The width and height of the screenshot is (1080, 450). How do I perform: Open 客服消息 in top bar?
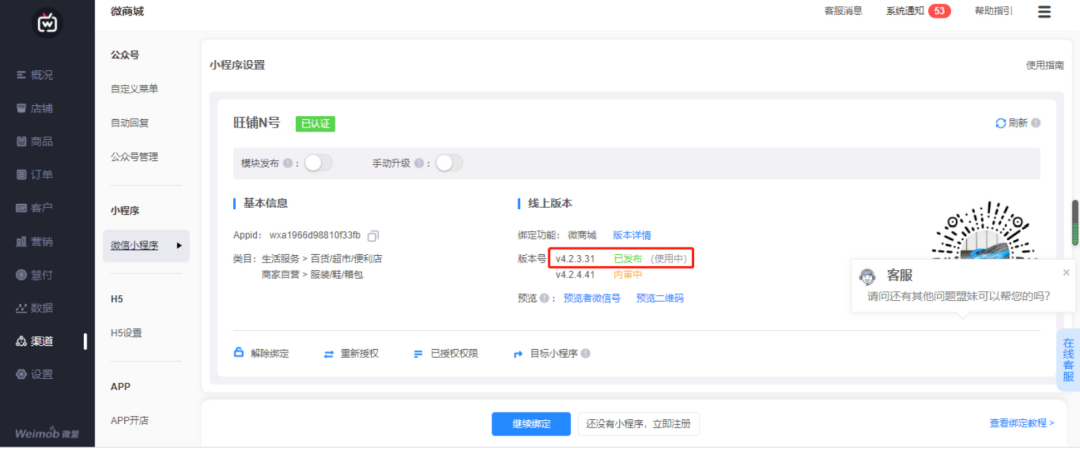click(x=843, y=11)
